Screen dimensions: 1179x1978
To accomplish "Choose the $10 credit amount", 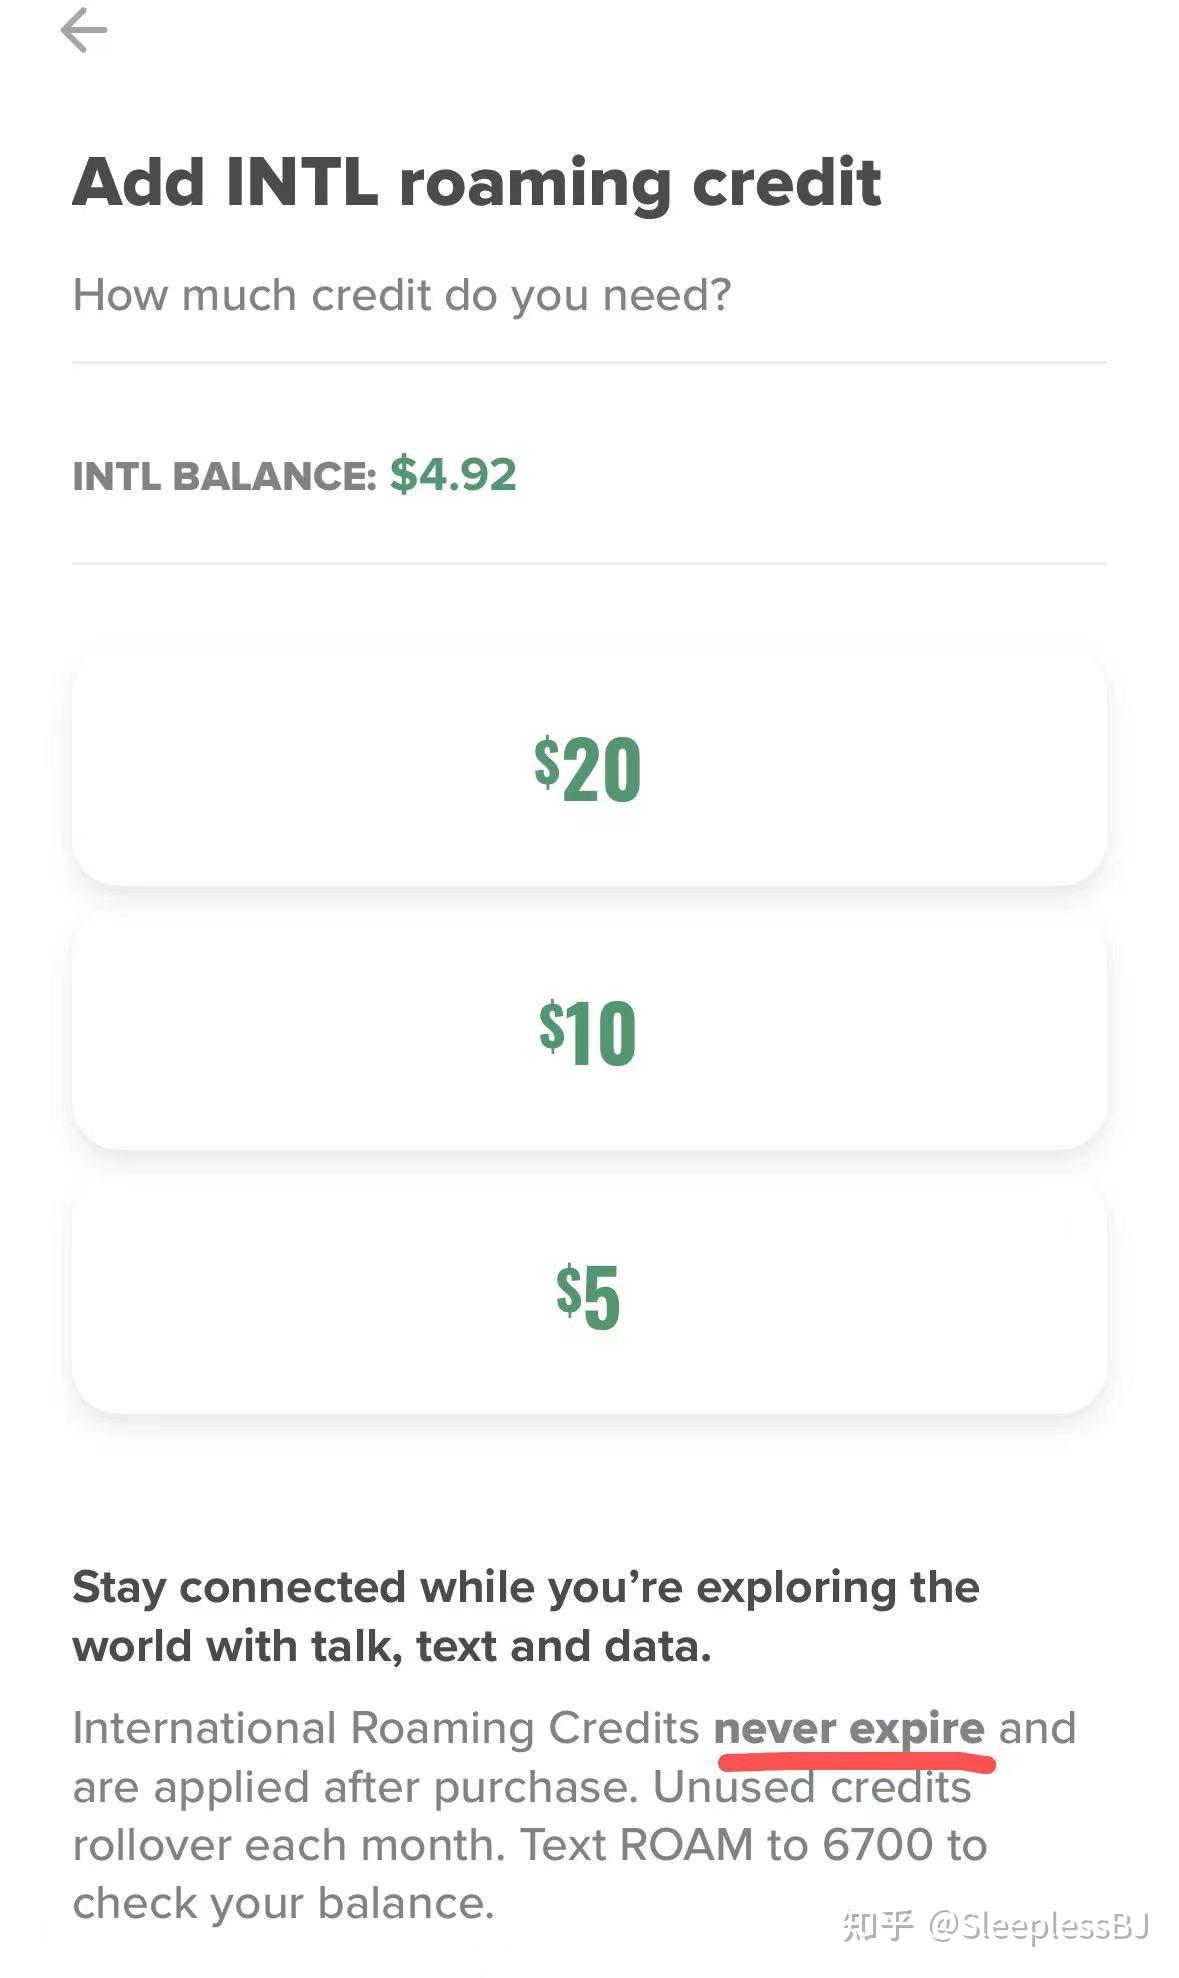I will coord(588,1032).
